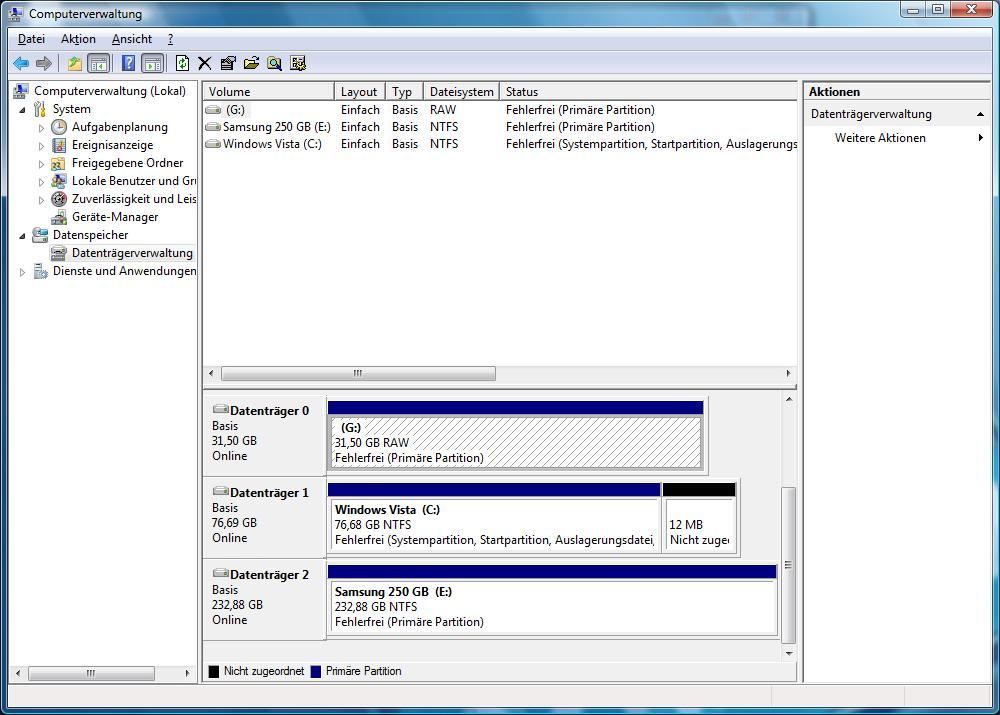
Task: Toggle the show/hide action pane icon
Action: click(x=152, y=63)
